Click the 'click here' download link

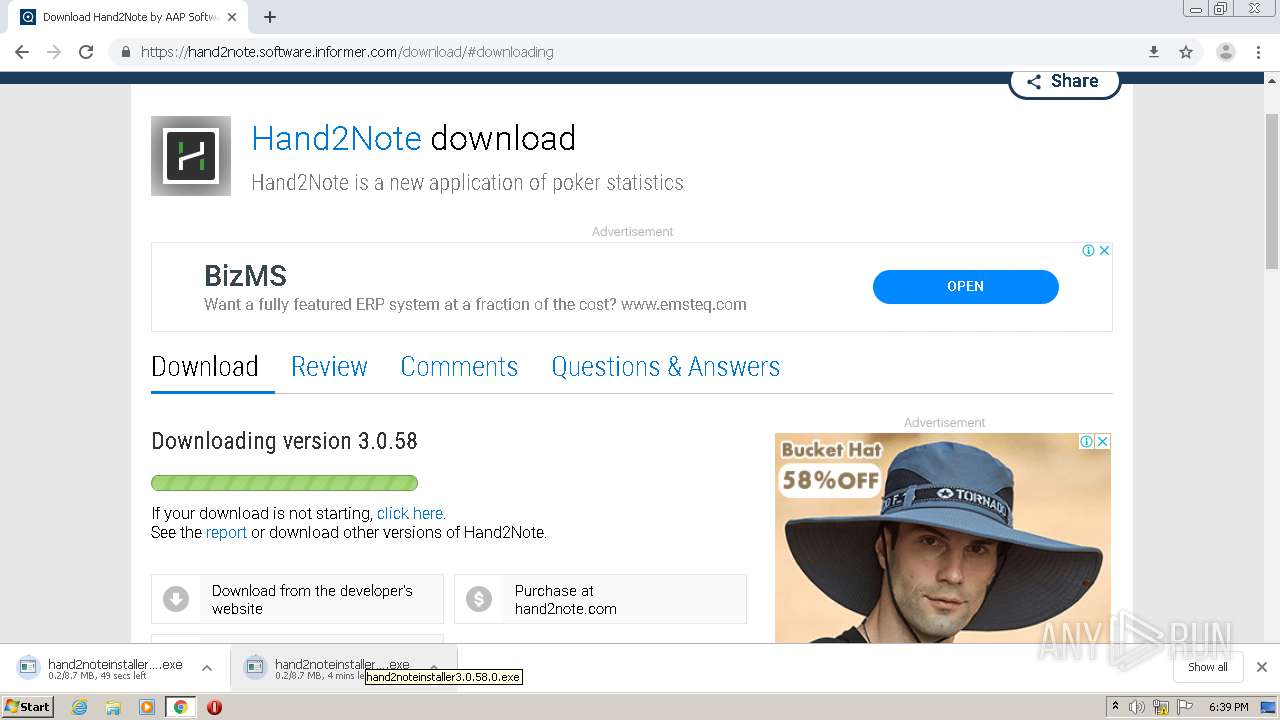tap(410, 514)
